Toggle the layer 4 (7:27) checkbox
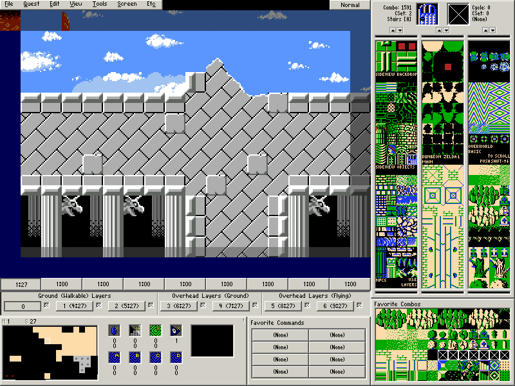The height and width of the screenshot is (386, 515). coord(255,305)
